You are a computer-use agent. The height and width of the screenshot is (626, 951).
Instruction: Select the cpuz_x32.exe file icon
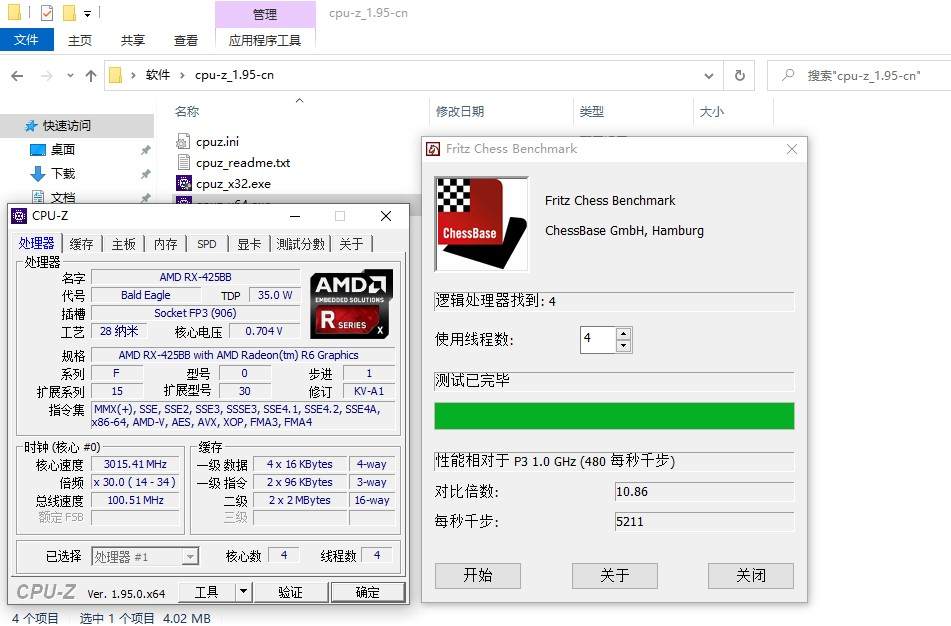coord(185,184)
